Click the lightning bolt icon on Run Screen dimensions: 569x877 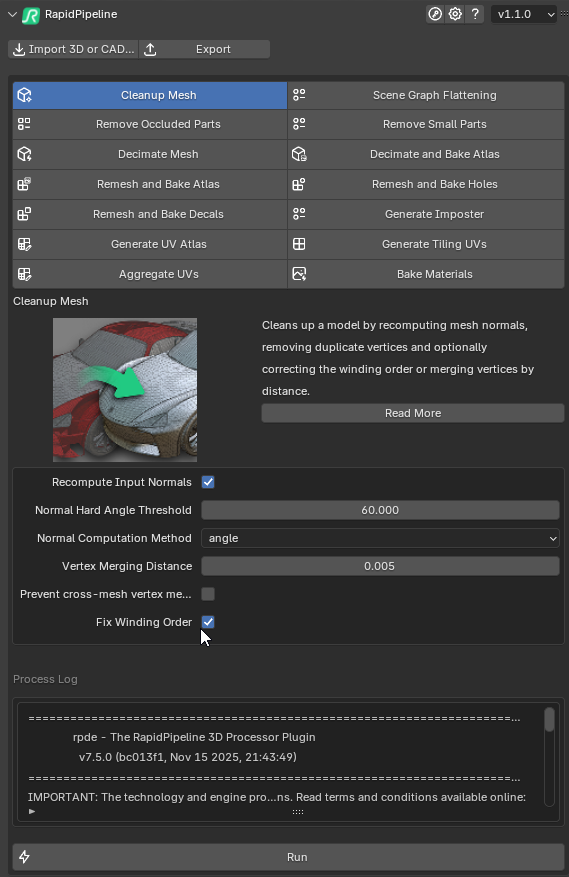pyautogui.click(x=25, y=857)
